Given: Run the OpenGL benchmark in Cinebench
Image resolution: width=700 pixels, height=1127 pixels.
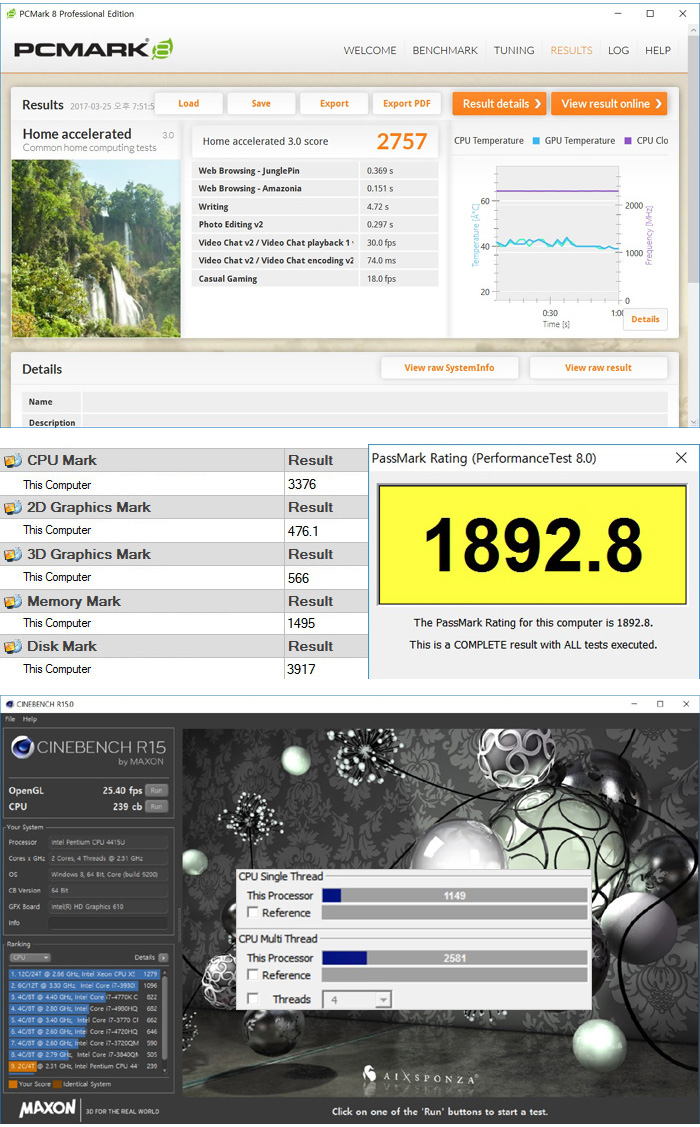Looking at the screenshot, I should tap(156, 791).
